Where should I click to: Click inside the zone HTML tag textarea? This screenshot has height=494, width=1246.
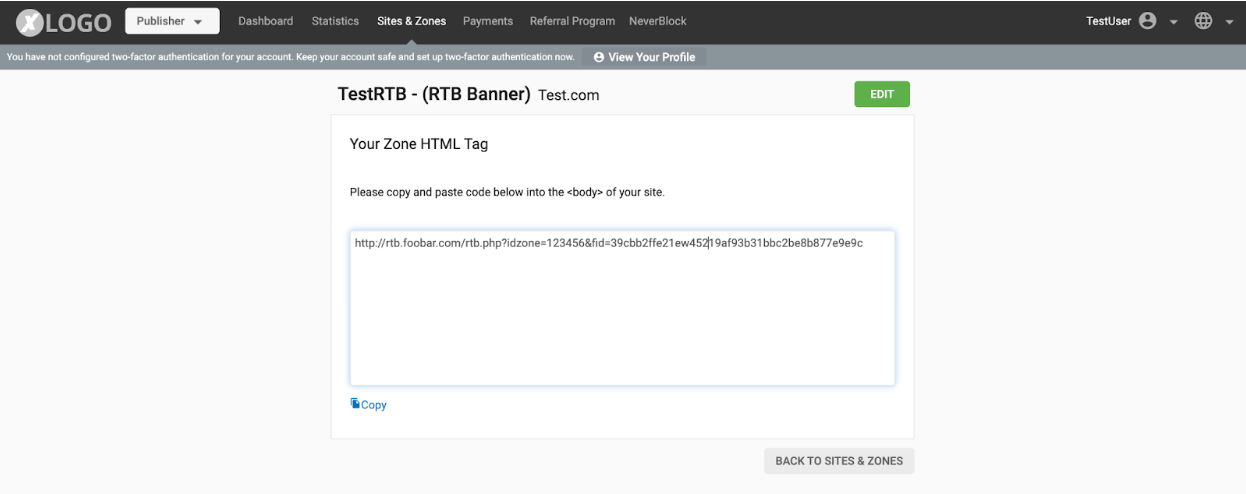[622, 320]
